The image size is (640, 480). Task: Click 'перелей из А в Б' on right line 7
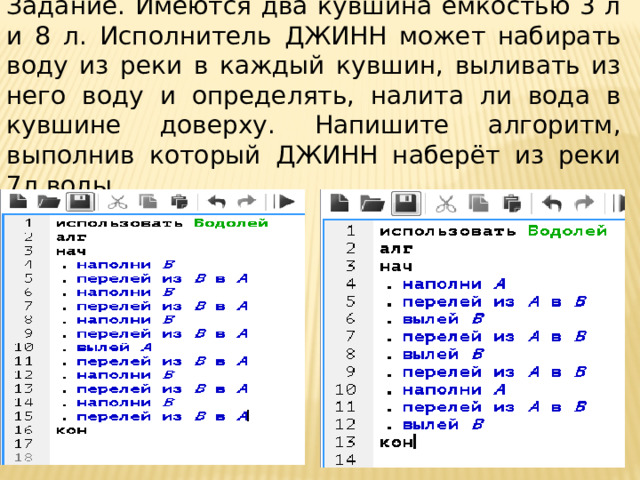494,337
